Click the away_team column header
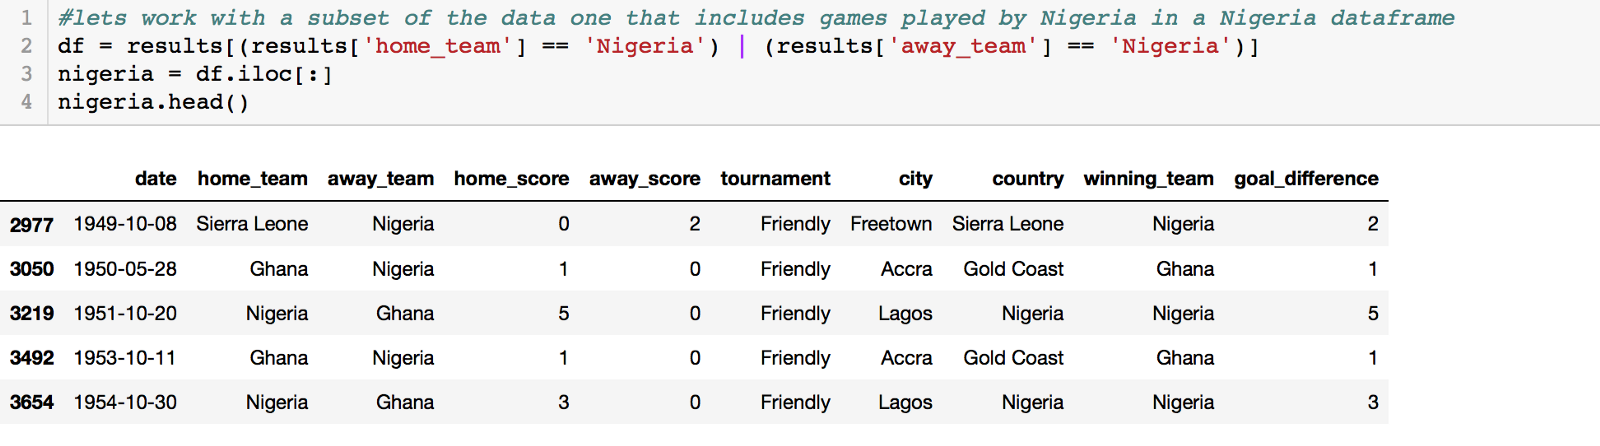 coord(380,179)
